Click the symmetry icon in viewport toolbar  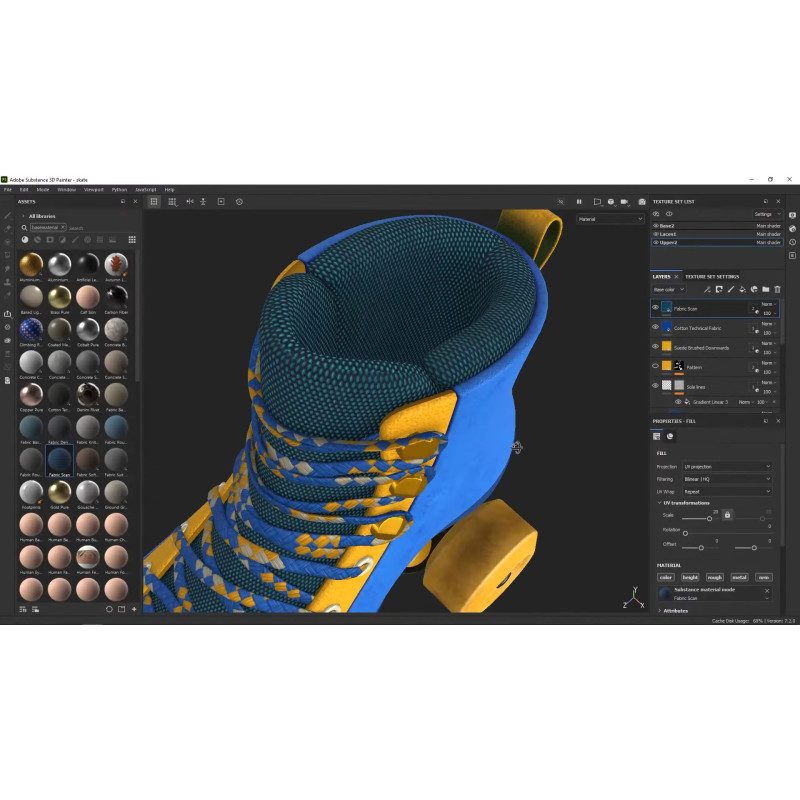tap(189, 202)
